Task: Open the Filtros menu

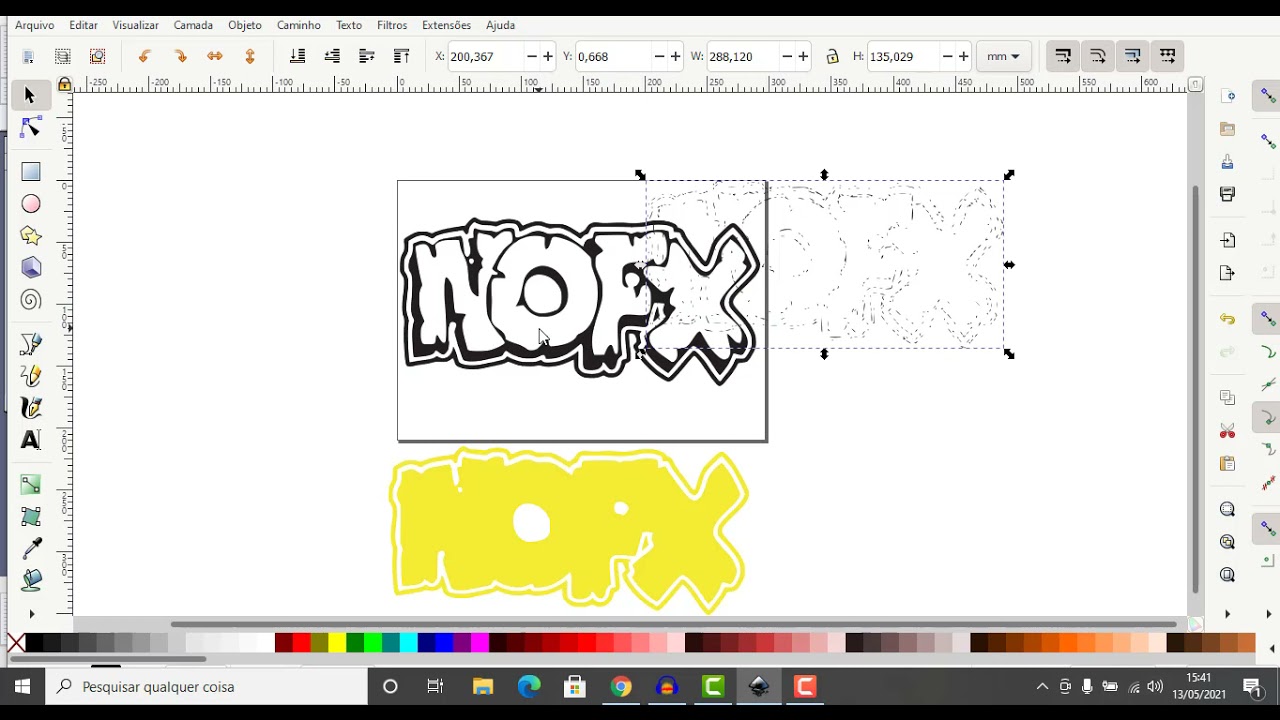Action: coord(392,25)
